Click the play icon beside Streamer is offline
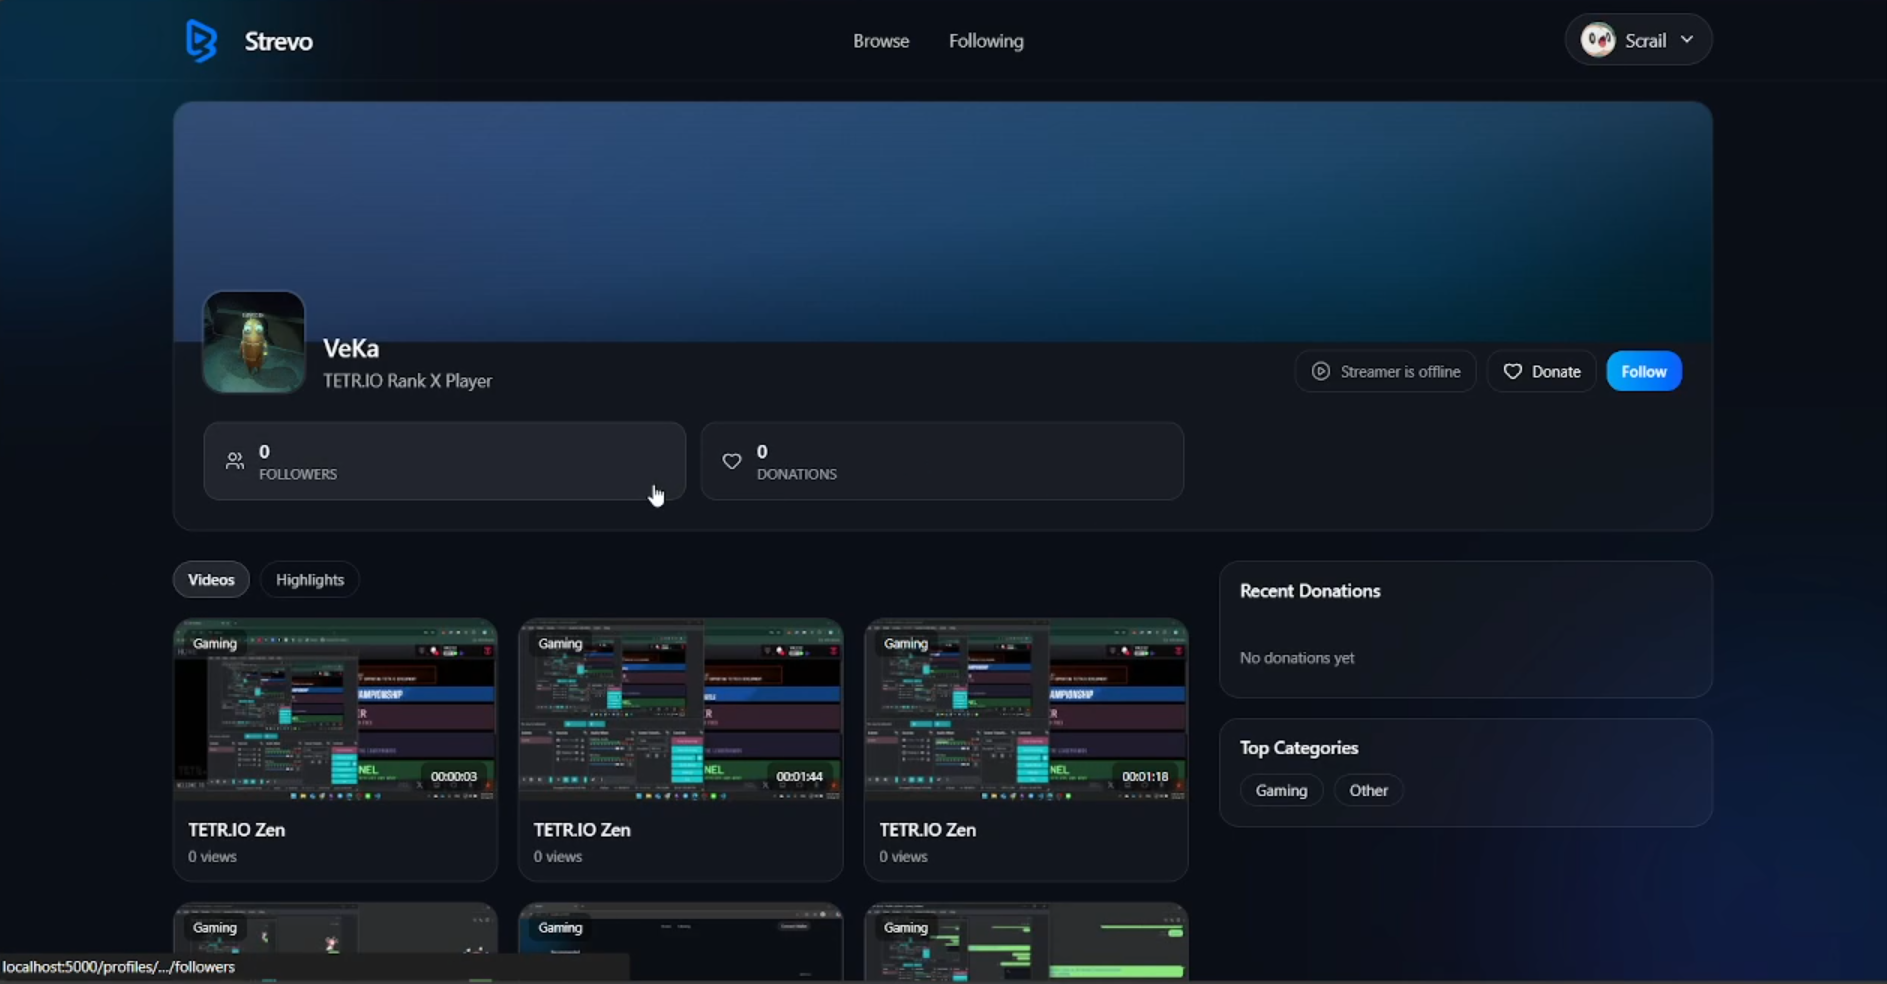This screenshot has height=984, width=1887. coord(1321,372)
